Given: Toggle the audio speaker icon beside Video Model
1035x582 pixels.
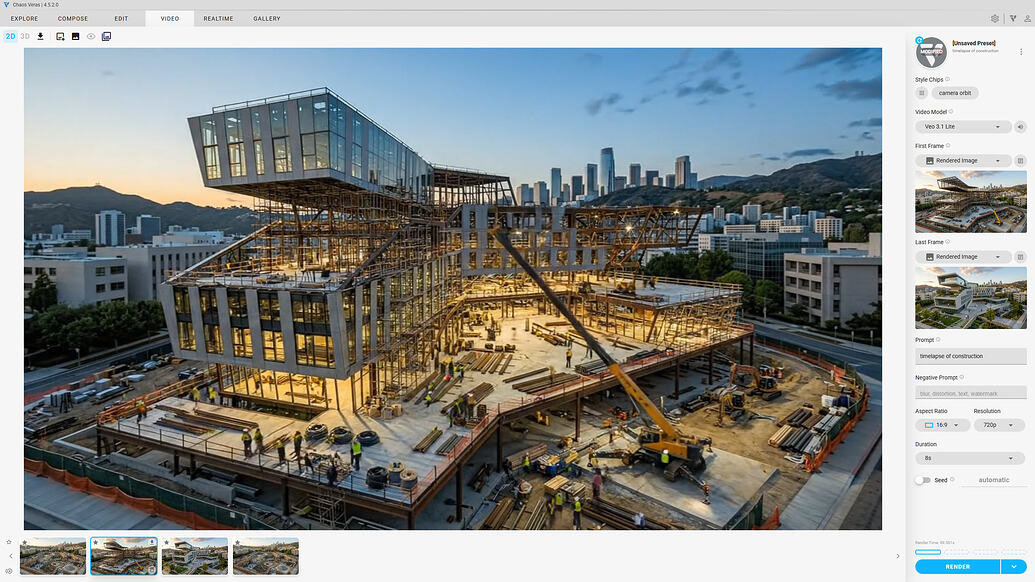Looking at the screenshot, I should tap(1020, 127).
